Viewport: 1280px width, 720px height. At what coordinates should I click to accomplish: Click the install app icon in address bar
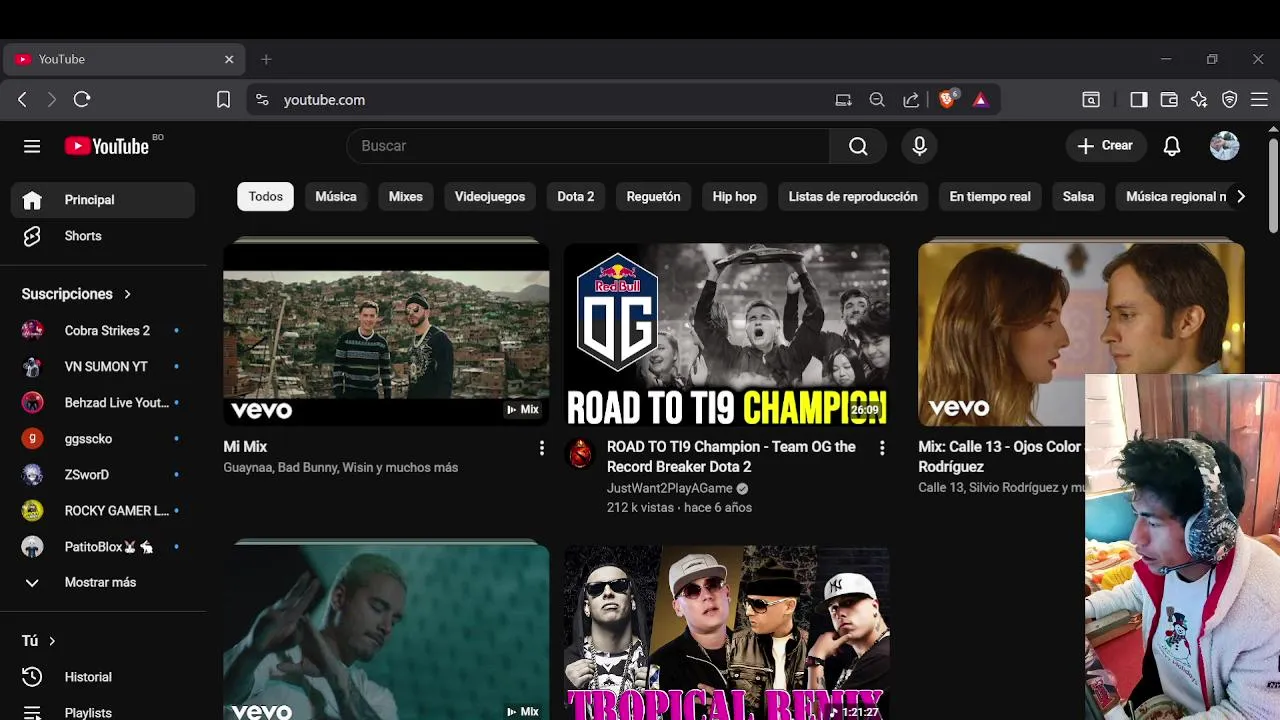click(843, 99)
